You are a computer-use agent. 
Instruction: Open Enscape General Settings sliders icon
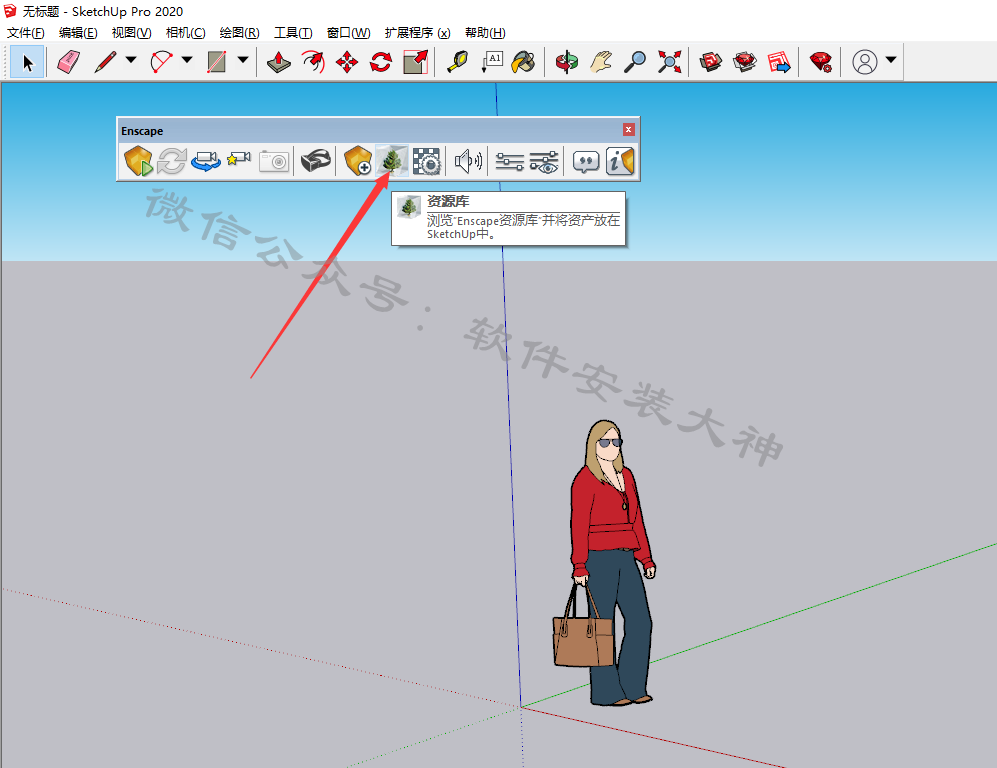pos(509,161)
